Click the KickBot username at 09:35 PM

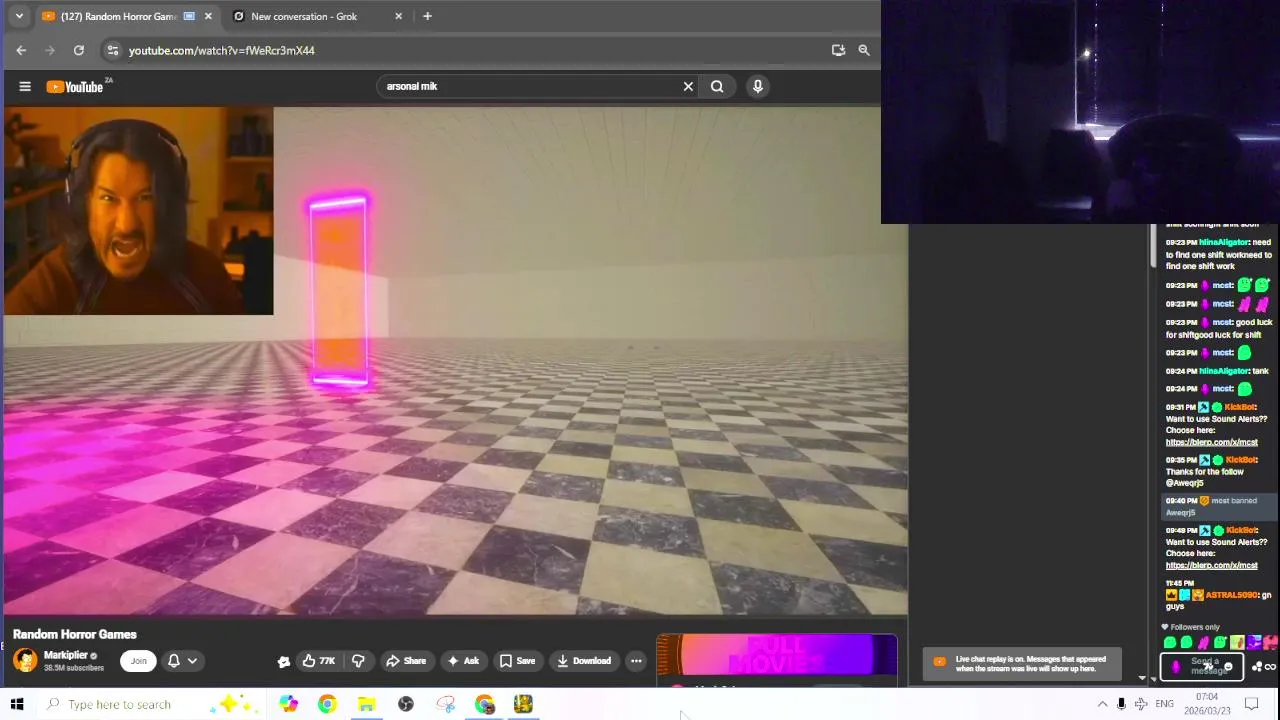point(1241,460)
